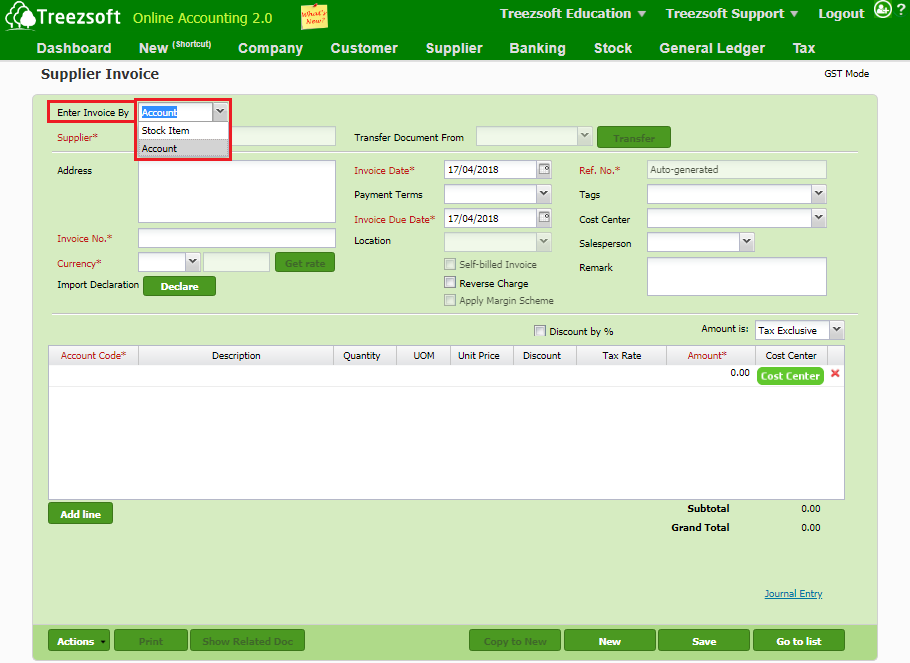This screenshot has width=910, height=663.
Task: Click the Copy to New button
Action: pyautogui.click(x=515, y=641)
